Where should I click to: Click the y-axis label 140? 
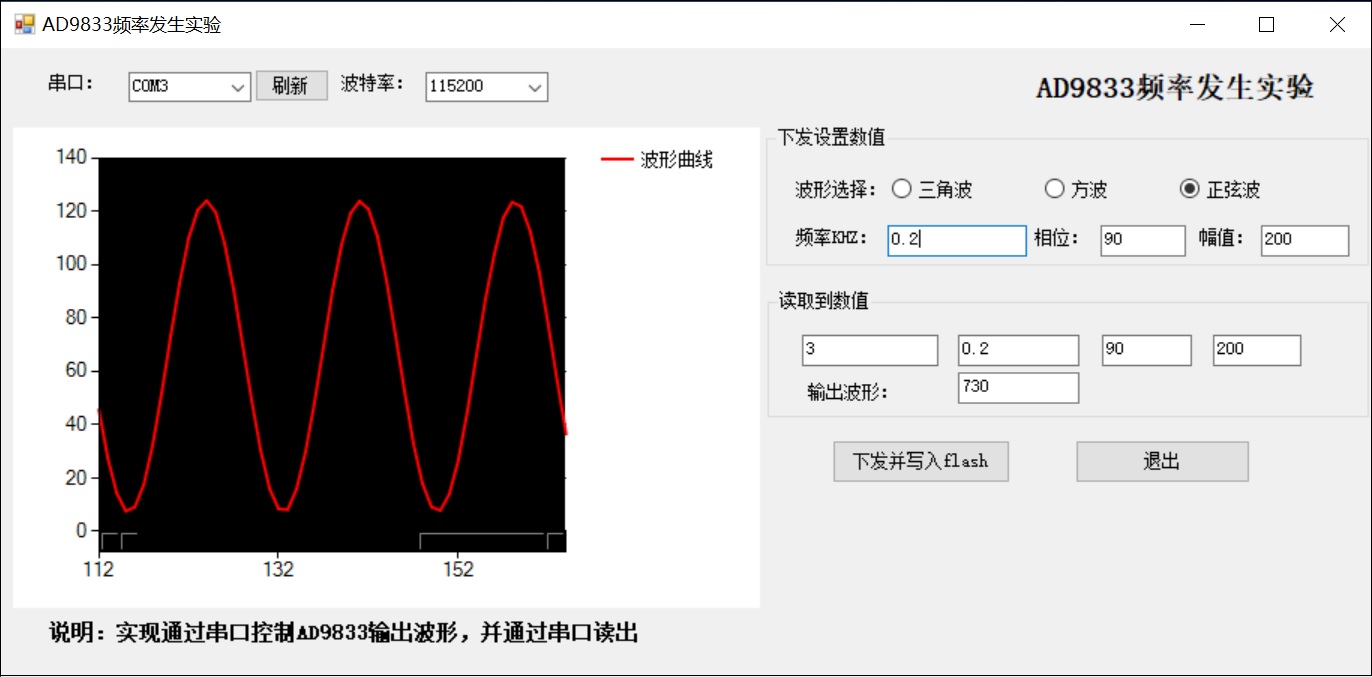72,157
